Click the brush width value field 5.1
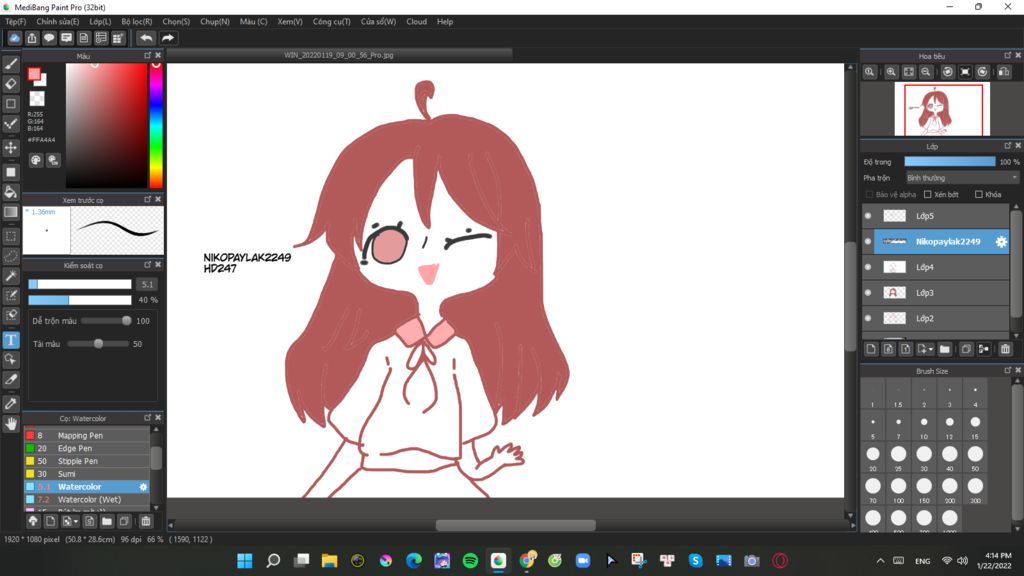This screenshot has width=1024, height=576. click(x=147, y=284)
